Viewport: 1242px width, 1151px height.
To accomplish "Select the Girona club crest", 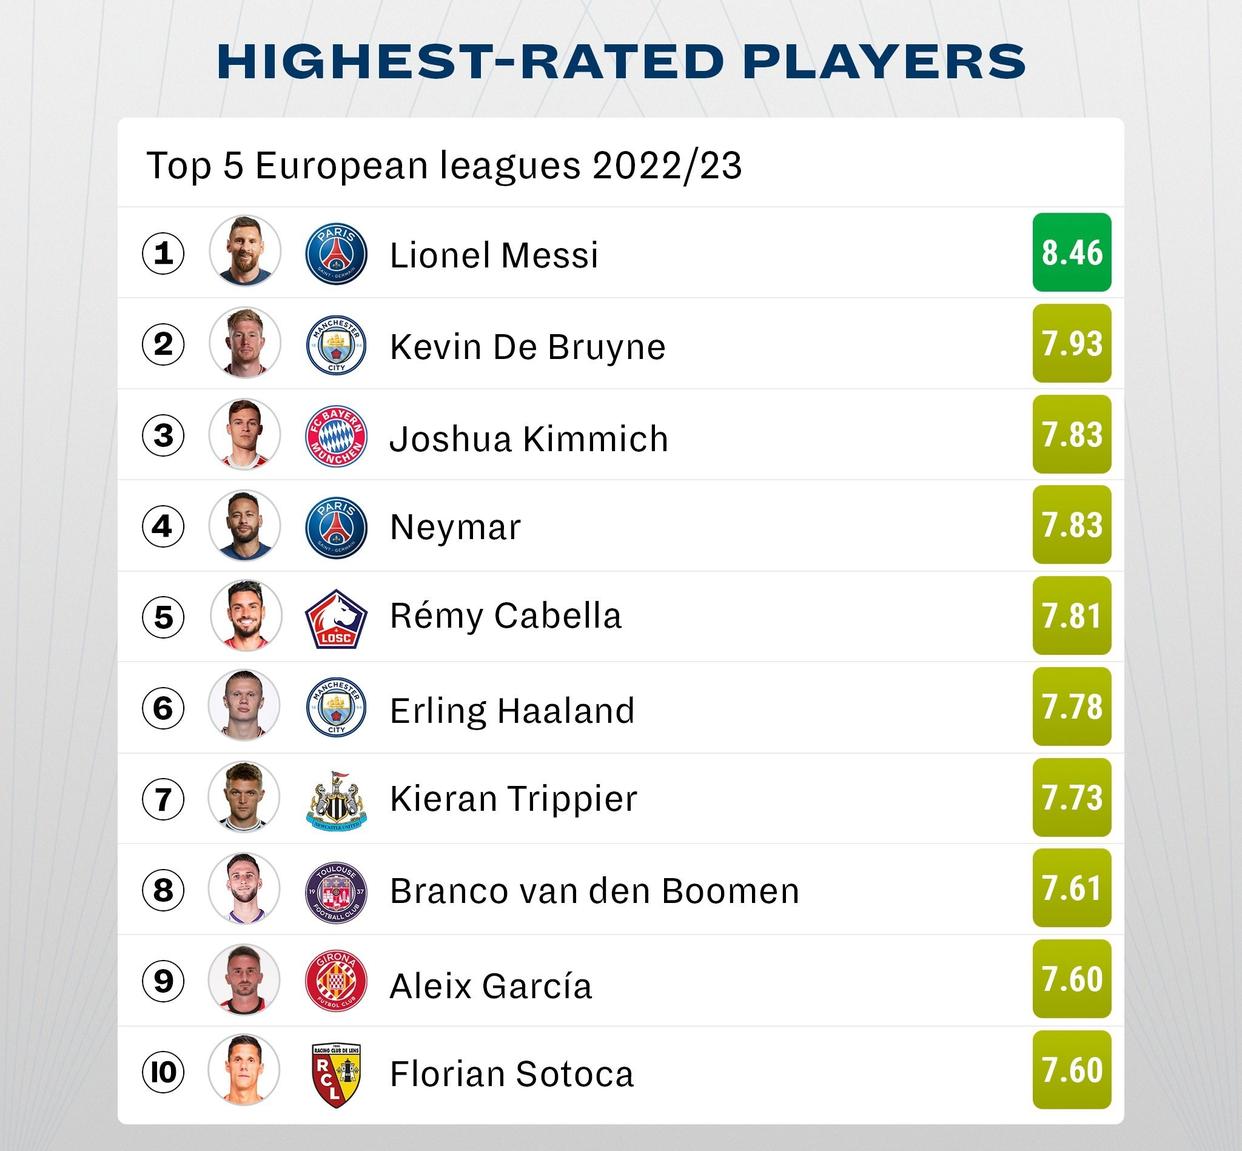I will point(336,981).
